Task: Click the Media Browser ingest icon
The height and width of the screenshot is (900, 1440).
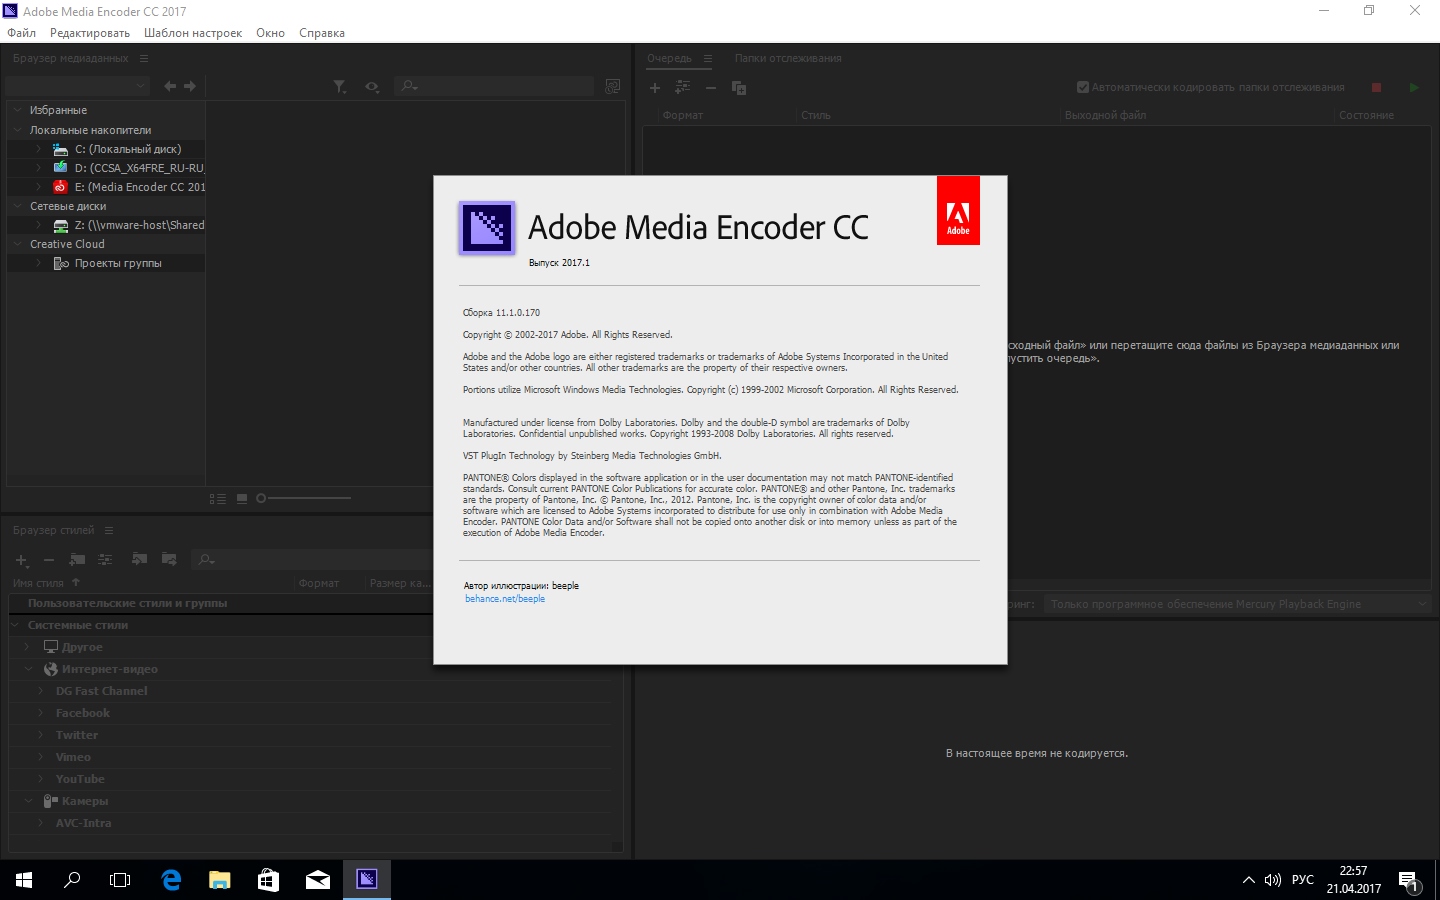Action: tap(613, 87)
